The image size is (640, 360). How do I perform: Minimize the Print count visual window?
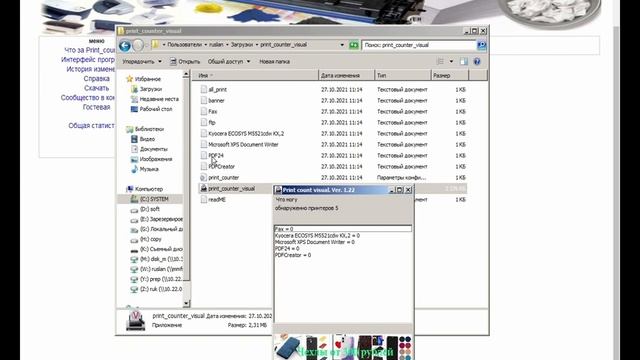391,190
